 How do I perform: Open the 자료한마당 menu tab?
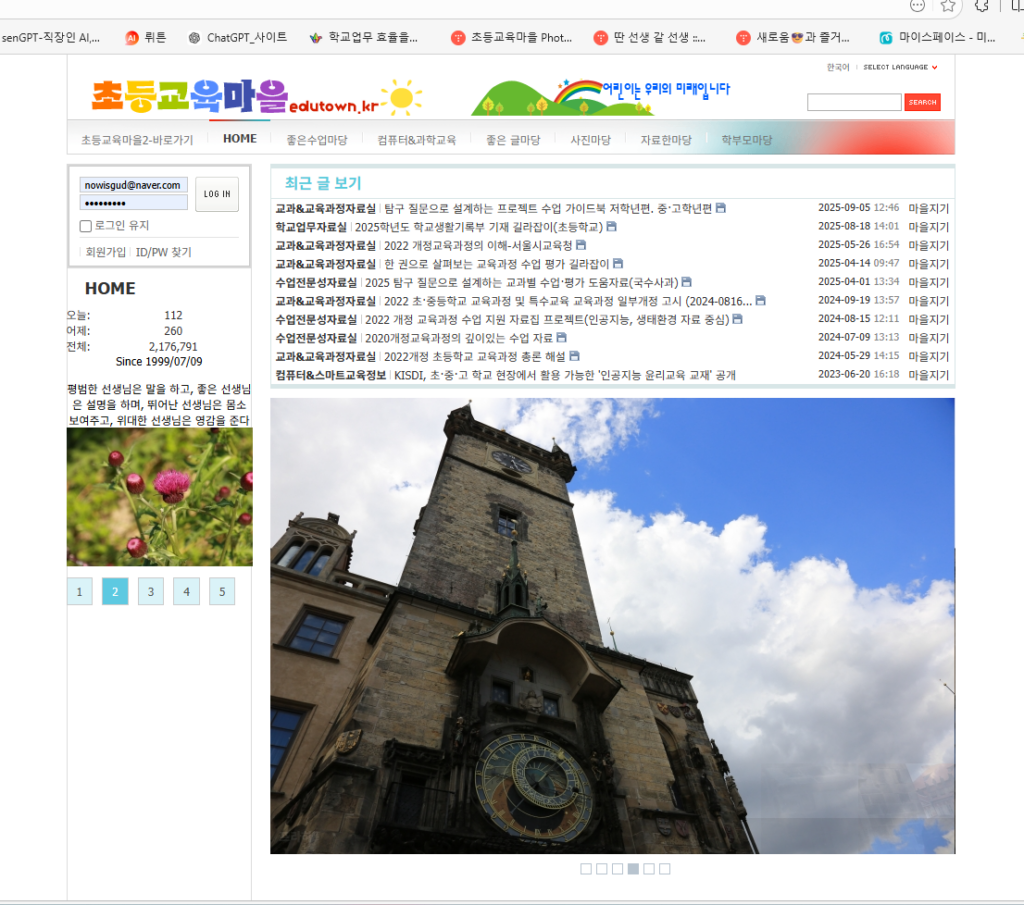click(666, 140)
